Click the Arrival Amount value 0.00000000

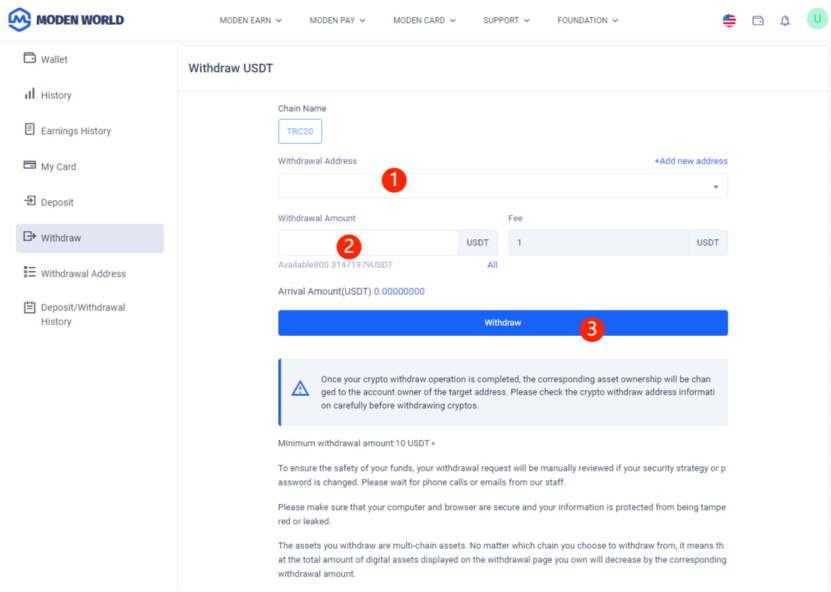[x=399, y=291]
